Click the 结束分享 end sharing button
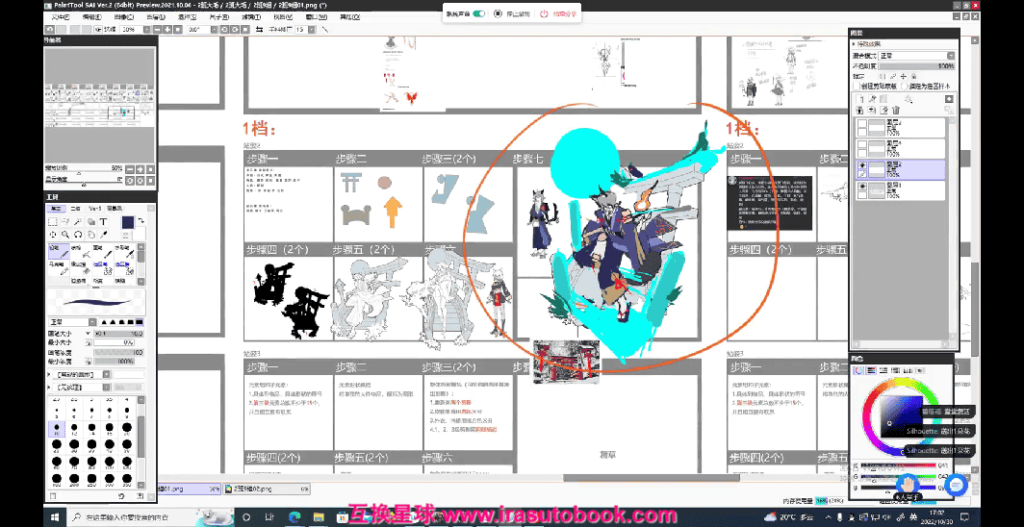Screen dimensions: 1024x527 pyautogui.click(x=559, y=13)
